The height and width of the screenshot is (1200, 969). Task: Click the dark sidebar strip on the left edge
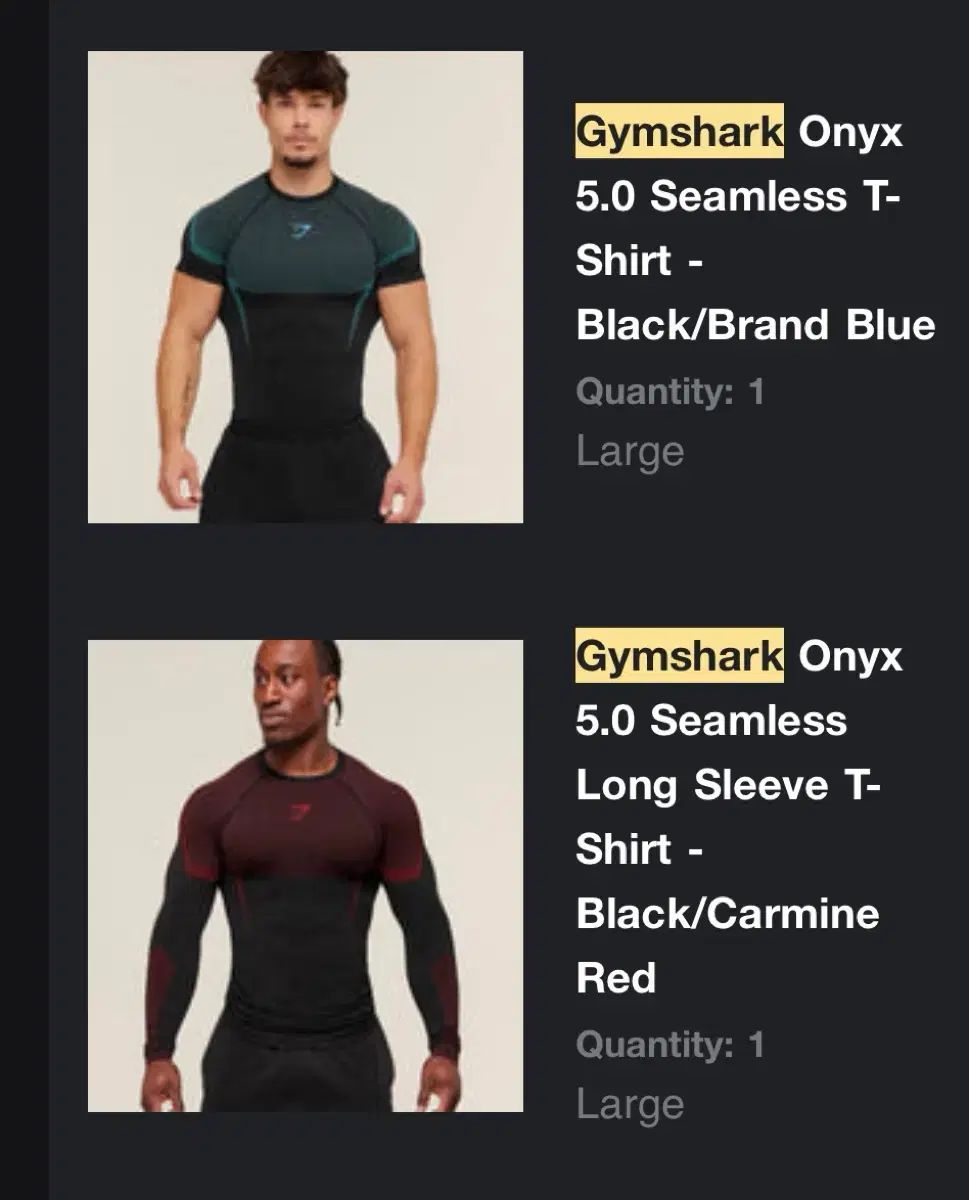(24, 600)
